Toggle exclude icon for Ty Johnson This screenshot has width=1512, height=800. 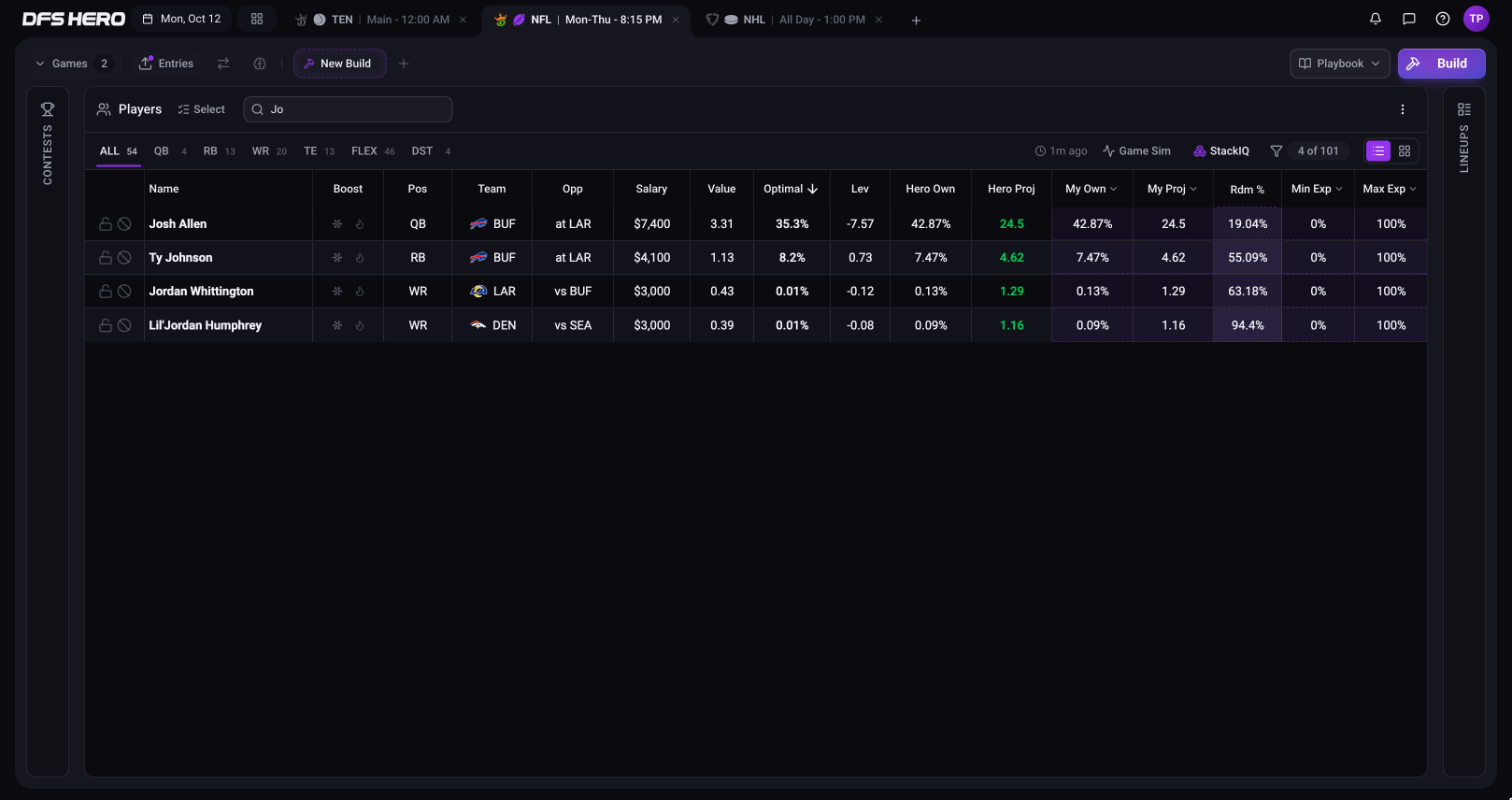pos(124,258)
